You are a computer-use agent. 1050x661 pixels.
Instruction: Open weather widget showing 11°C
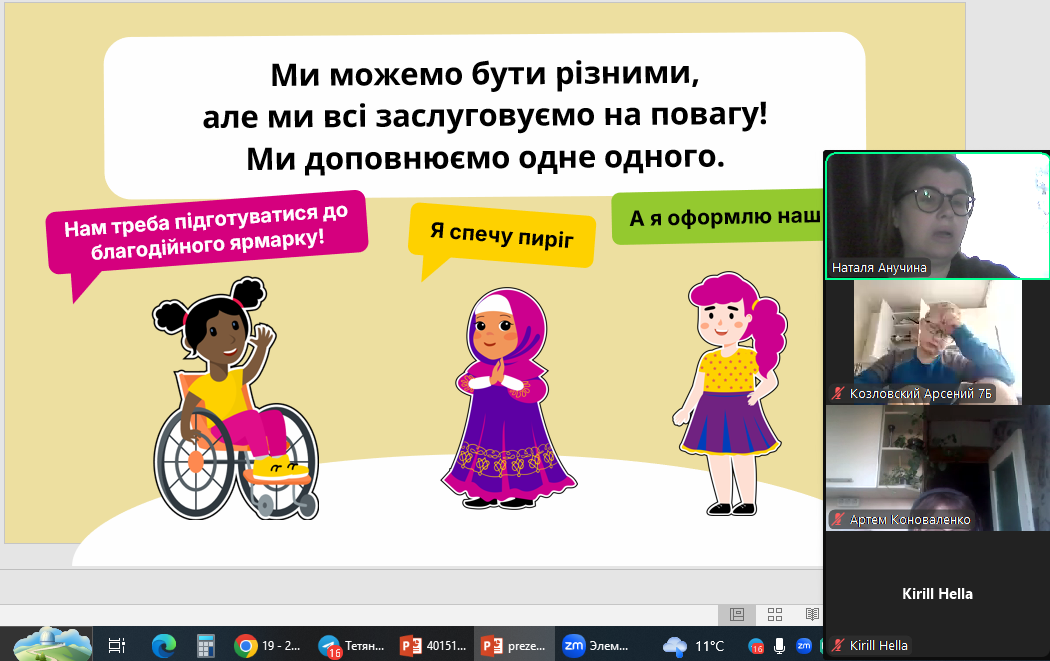694,646
